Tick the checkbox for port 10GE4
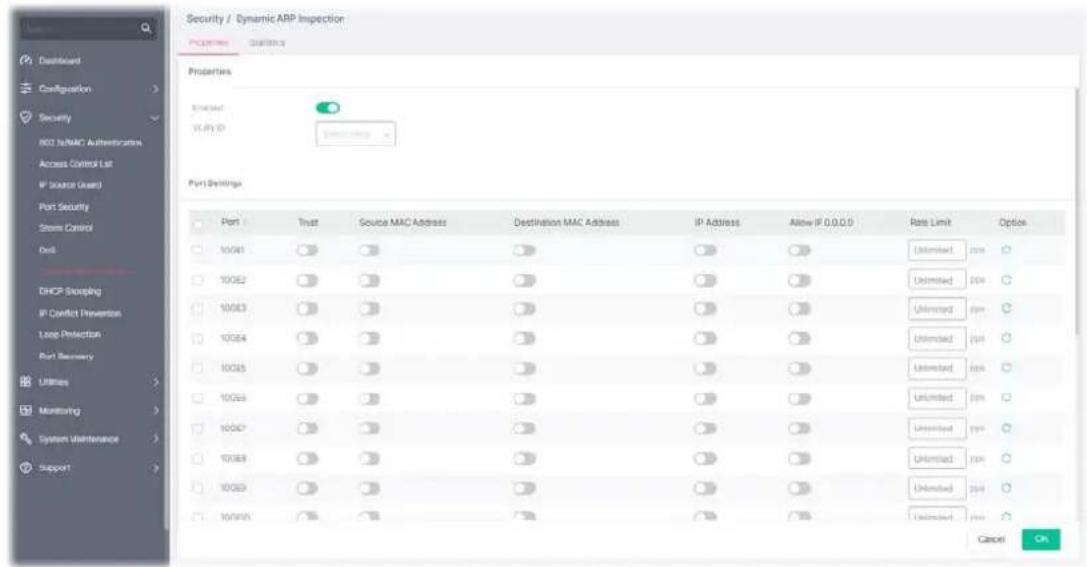This screenshot has height=567, width=1087. [x=198, y=338]
